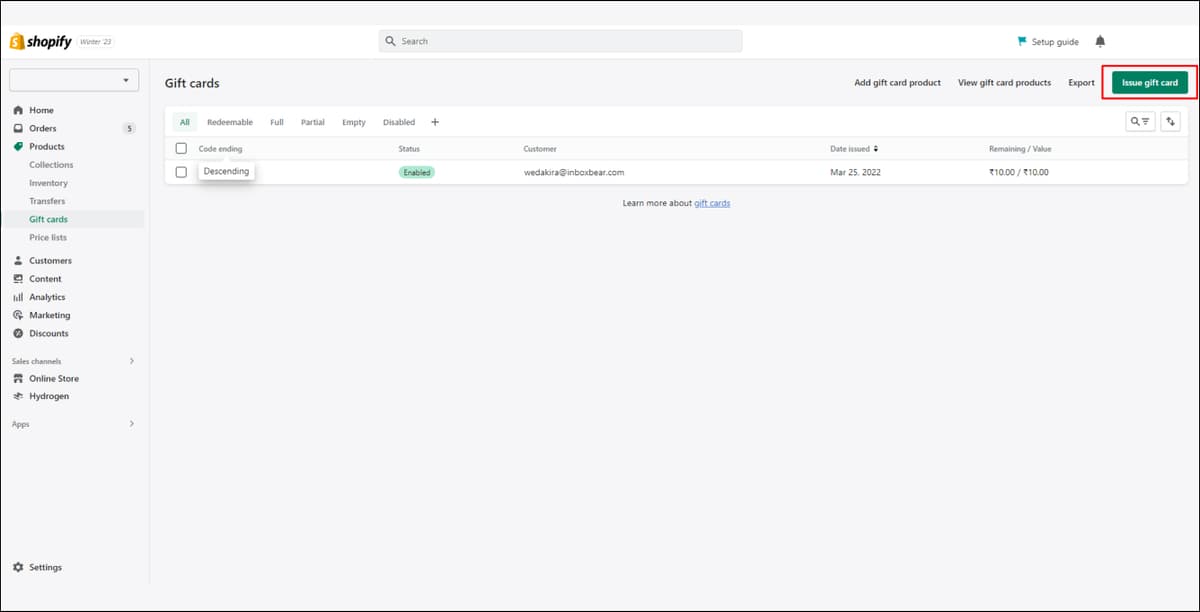Switch to the Empty tab
Screen dimensions: 1200x612
(354, 122)
